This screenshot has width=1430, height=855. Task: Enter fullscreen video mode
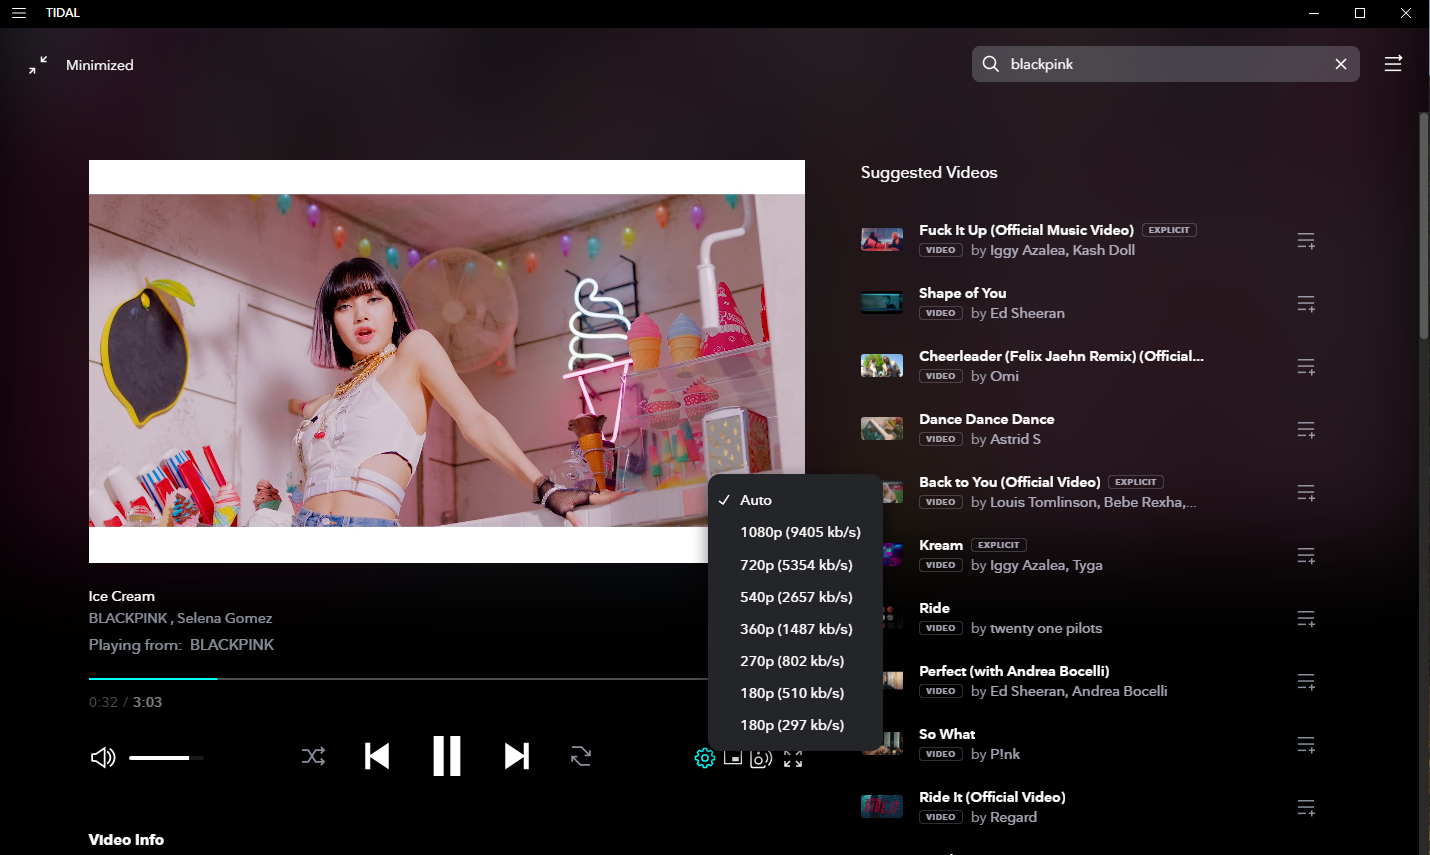(x=793, y=758)
